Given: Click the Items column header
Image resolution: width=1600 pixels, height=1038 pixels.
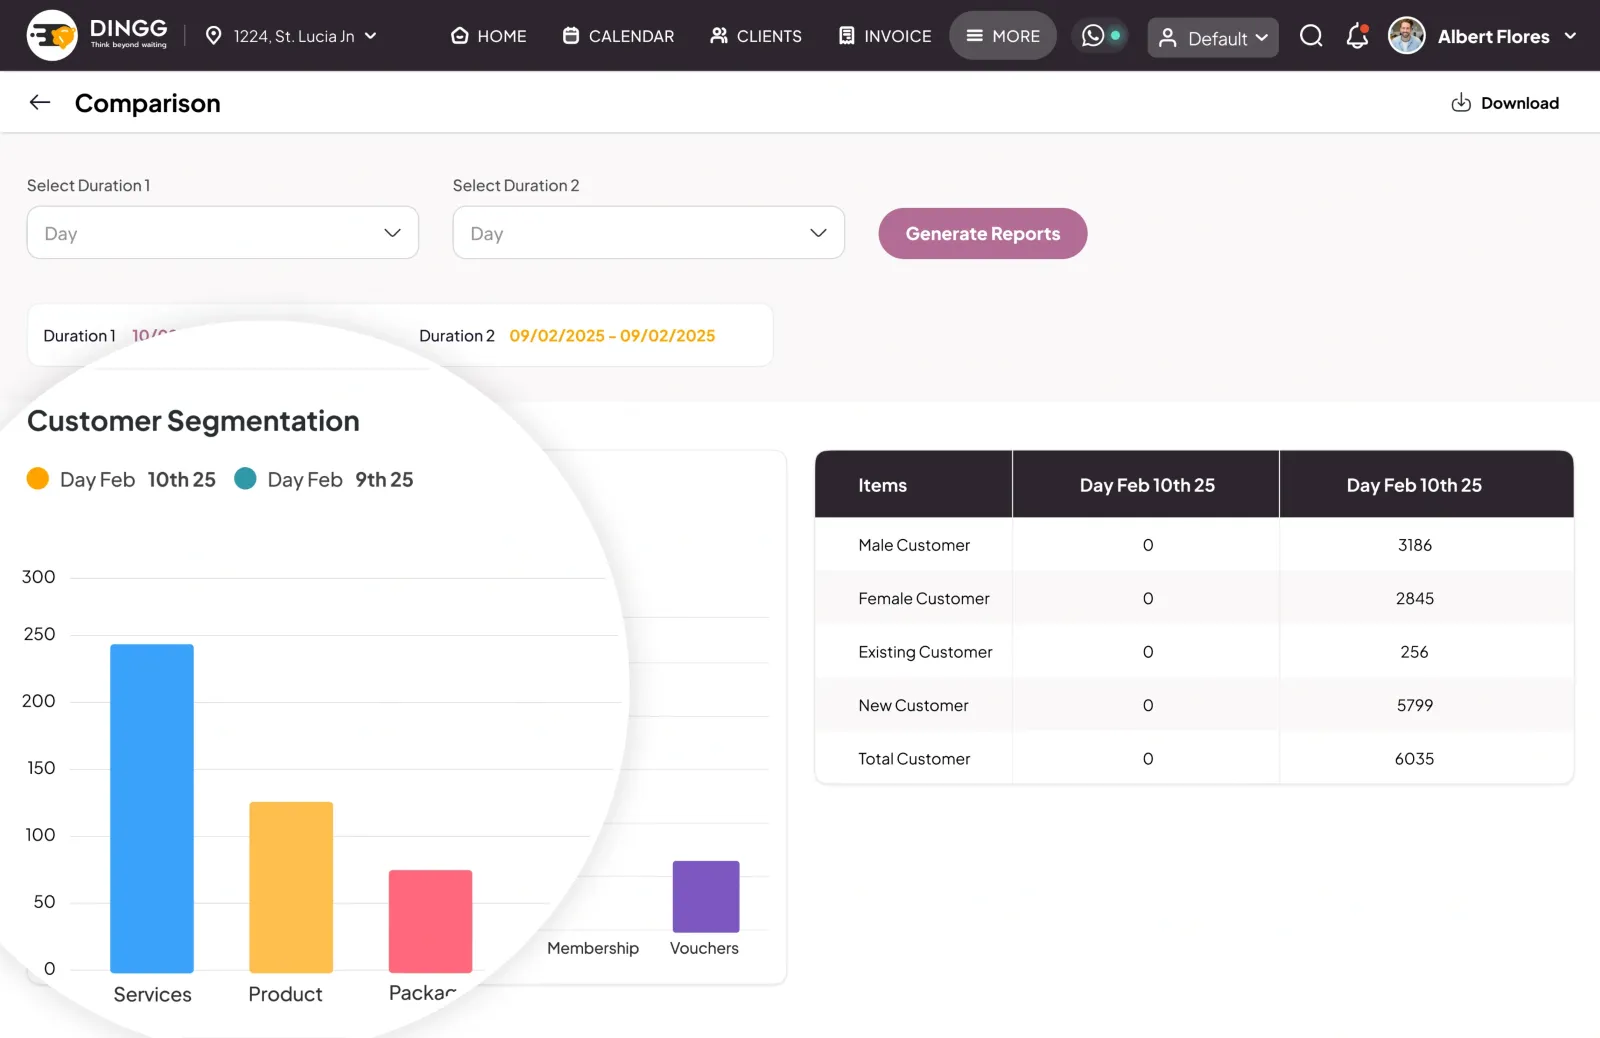Looking at the screenshot, I should tap(882, 485).
